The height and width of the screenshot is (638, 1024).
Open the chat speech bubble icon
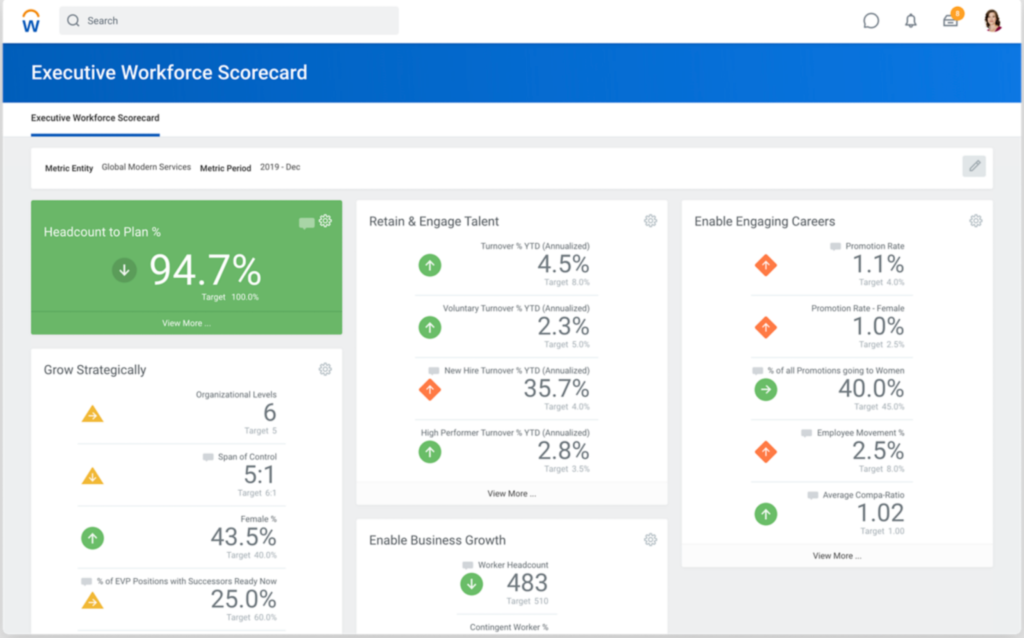[x=871, y=20]
